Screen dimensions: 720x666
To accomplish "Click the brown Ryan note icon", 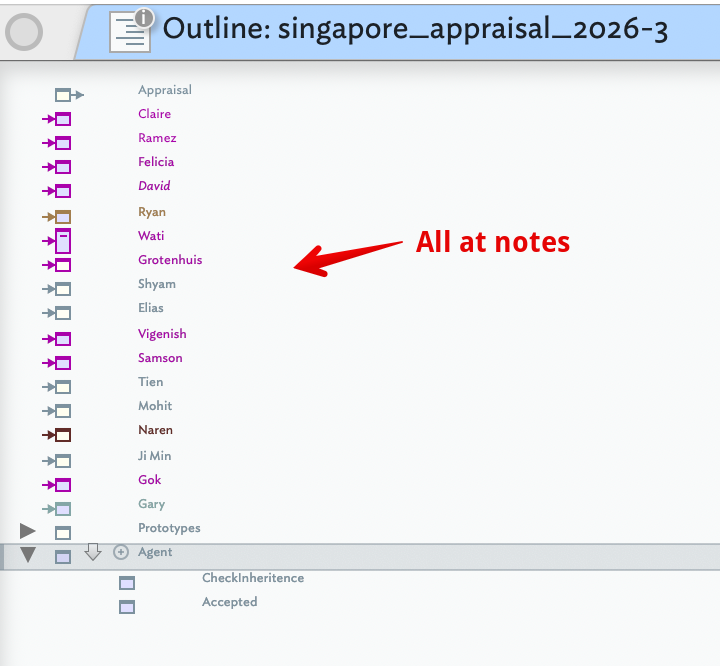I will click(62, 216).
